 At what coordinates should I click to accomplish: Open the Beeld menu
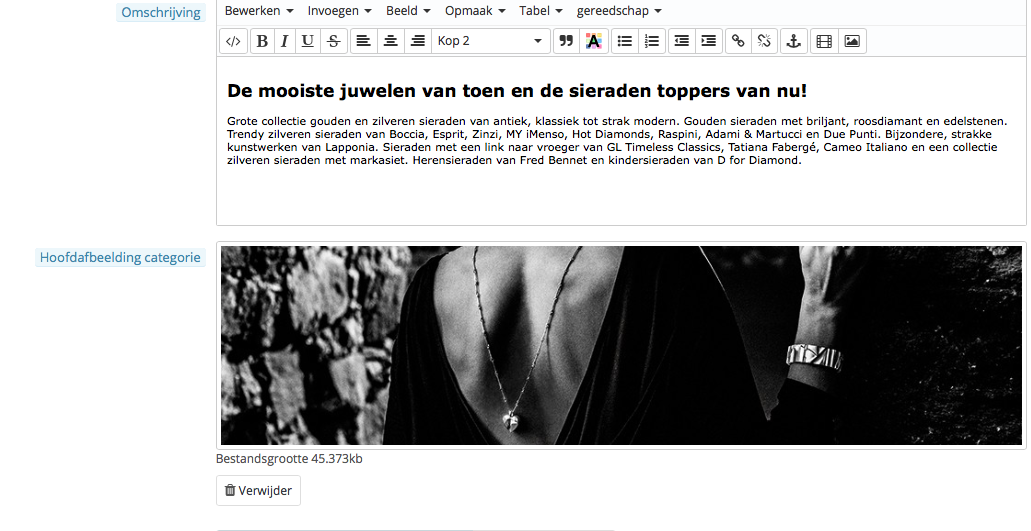(x=408, y=11)
